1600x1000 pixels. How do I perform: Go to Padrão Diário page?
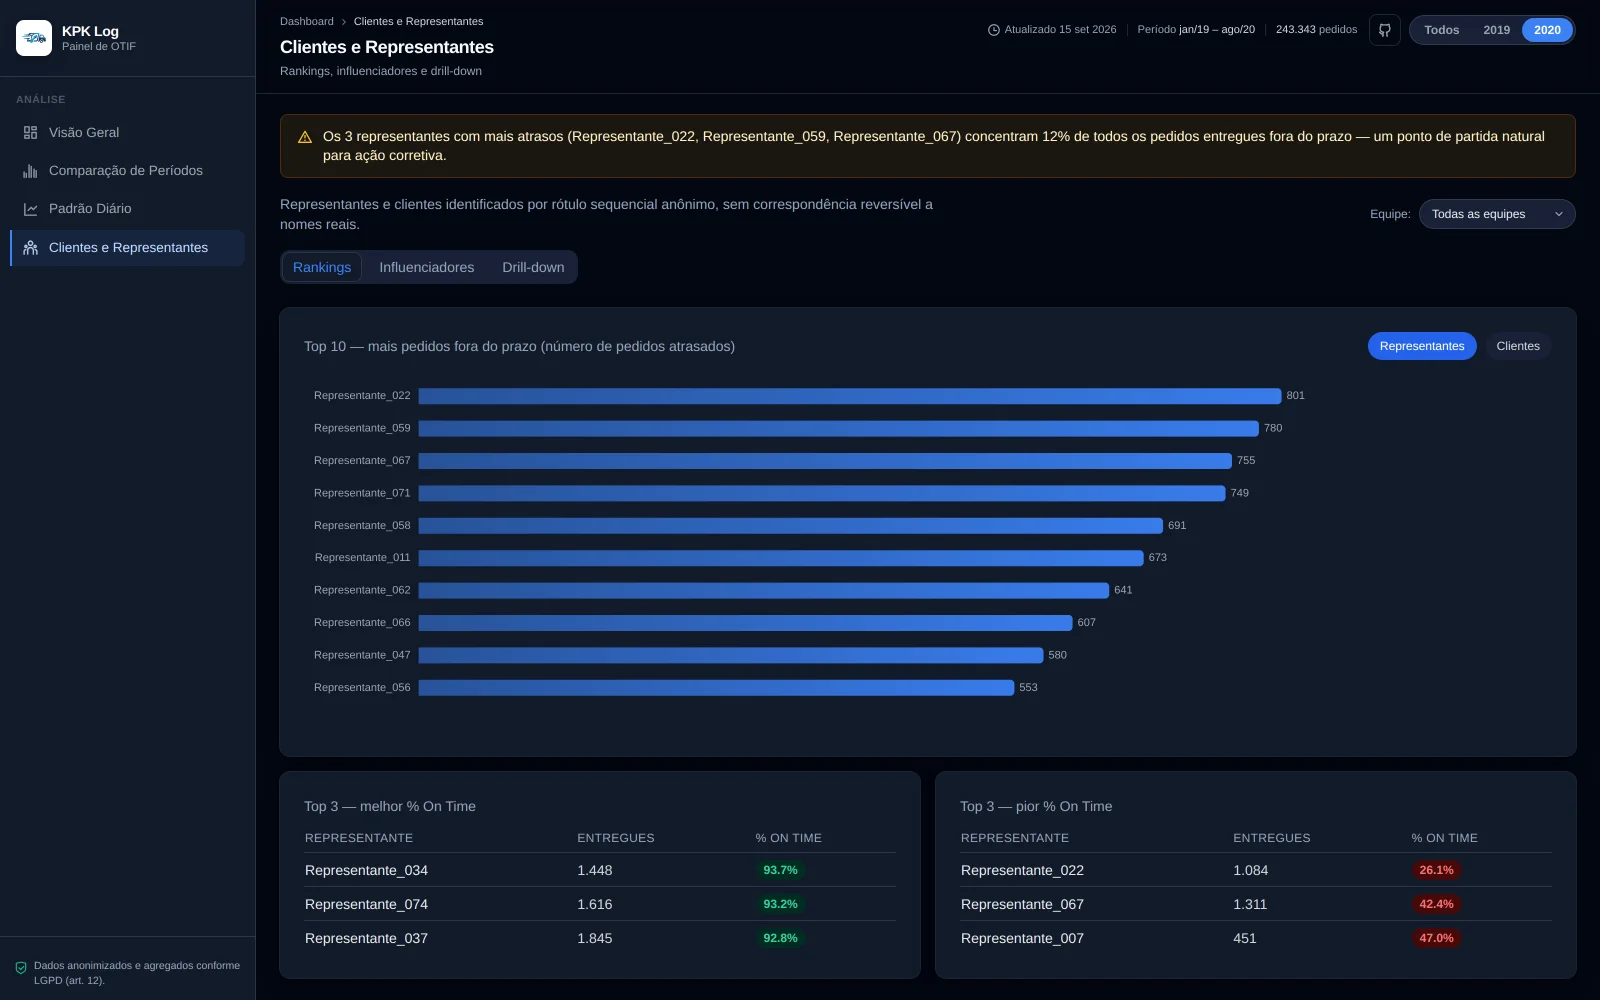tap(127, 209)
